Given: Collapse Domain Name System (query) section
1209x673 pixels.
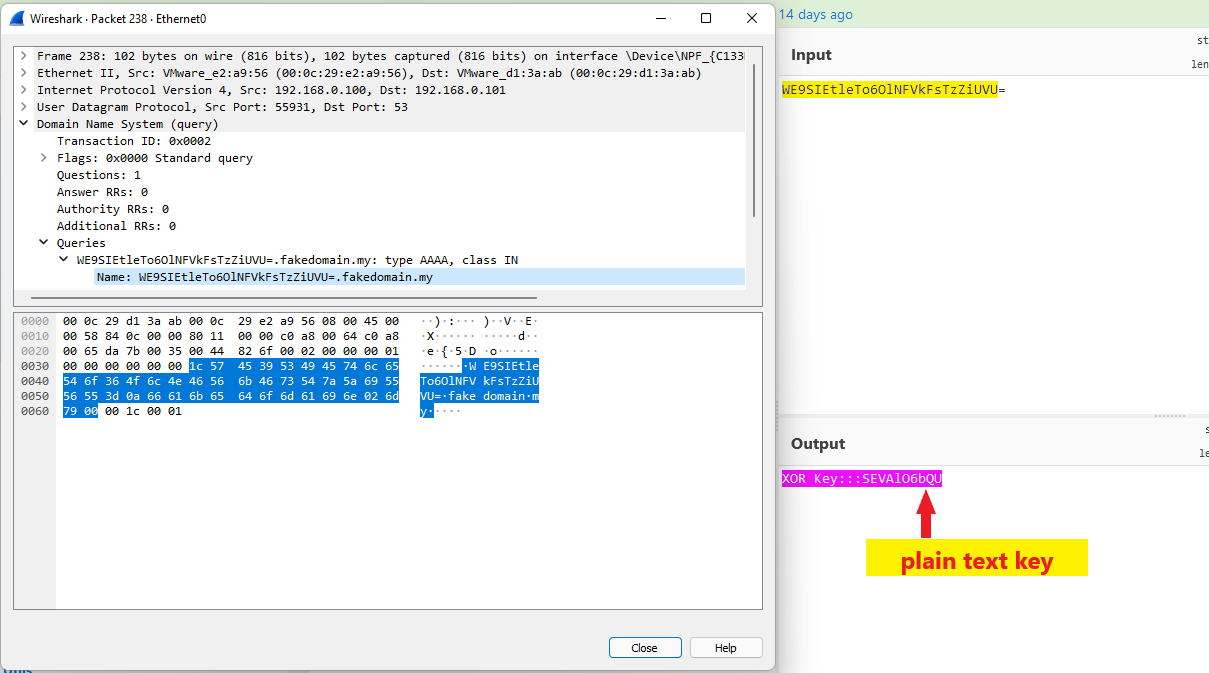Looking at the screenshot, I should [x=24, y=124].
